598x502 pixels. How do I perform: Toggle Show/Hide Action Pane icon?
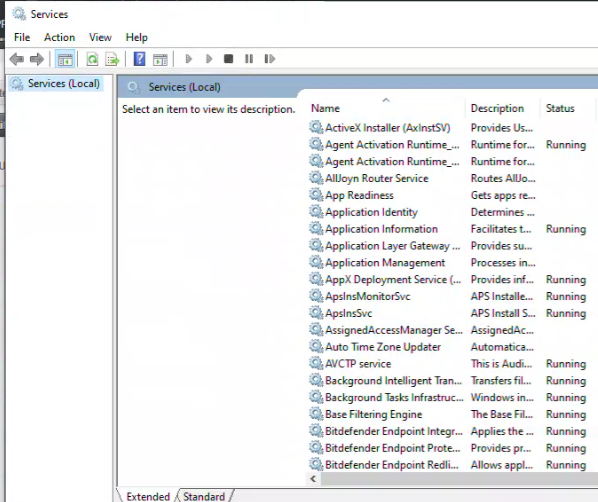[160, 59]
